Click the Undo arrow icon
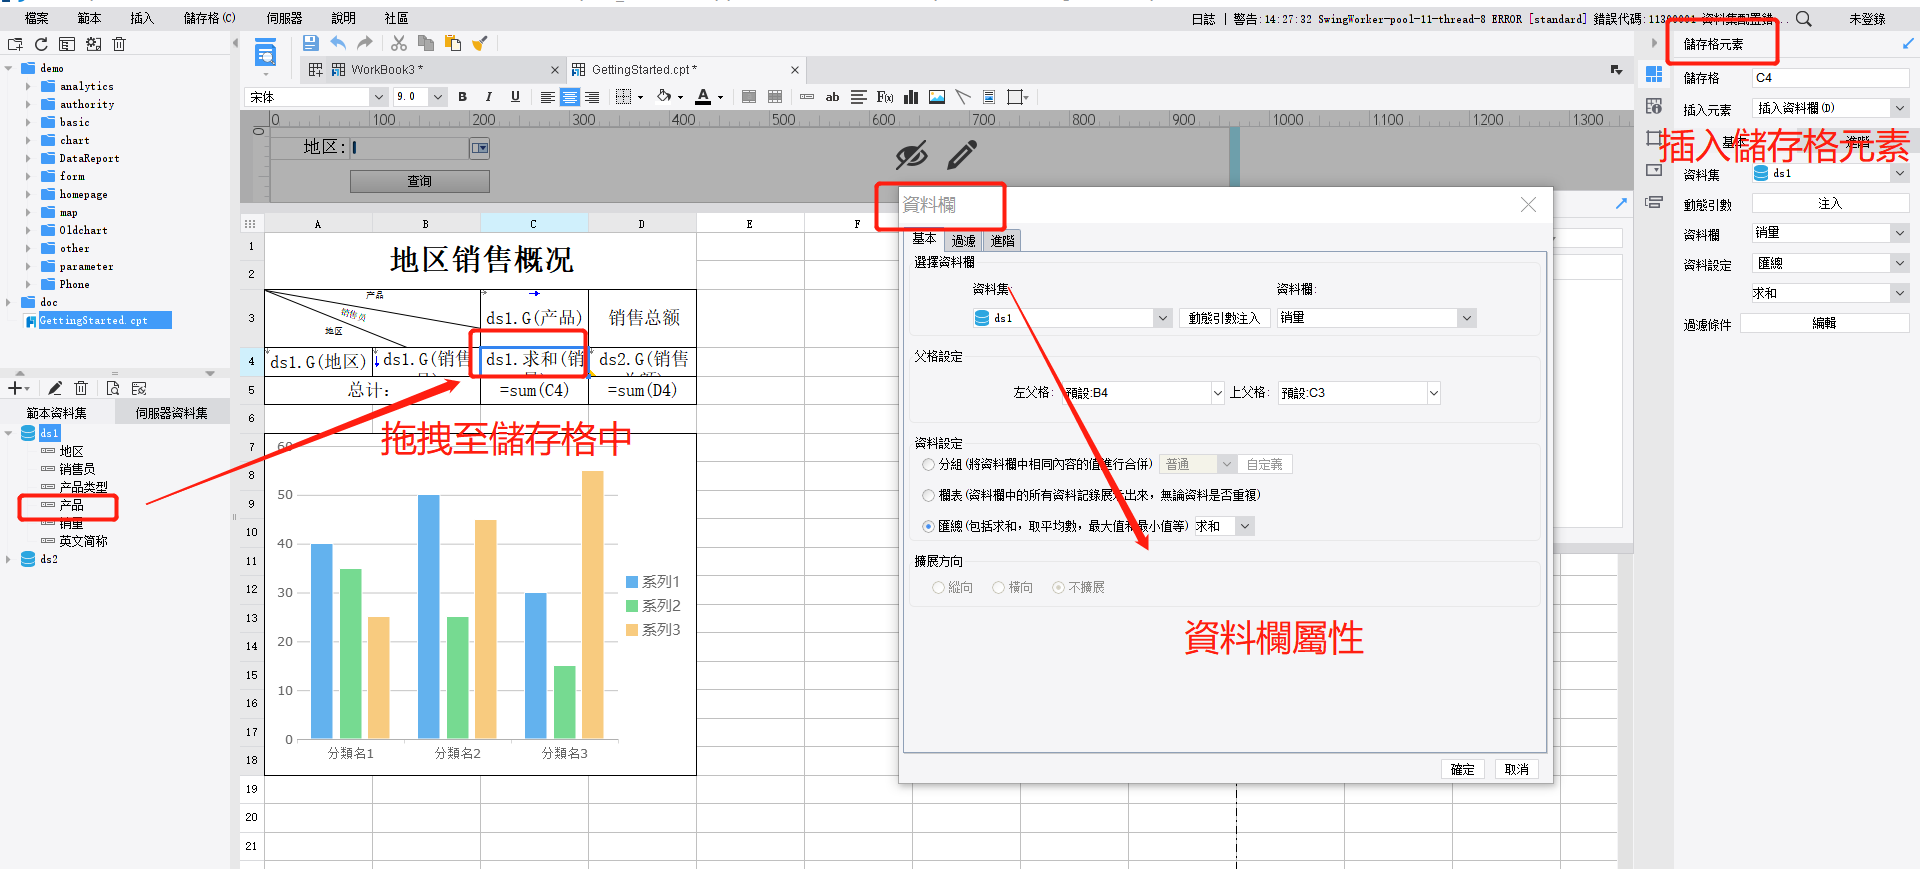The width and height of the screenshot is (1920, 869). point(338,43)
